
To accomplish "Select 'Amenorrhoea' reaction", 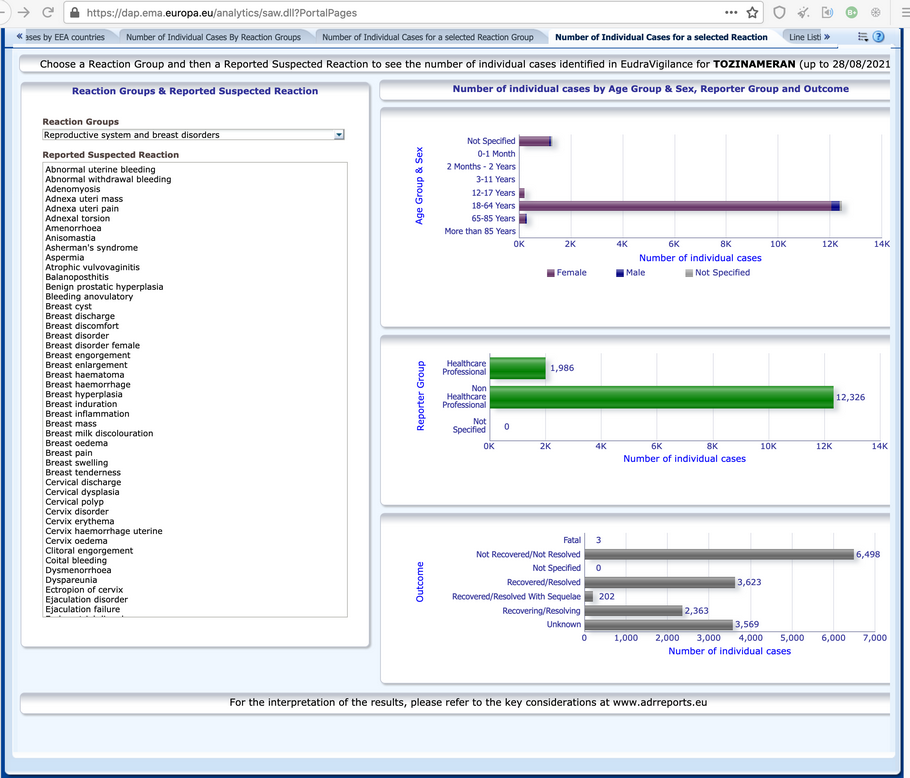I will pos(74,228).
